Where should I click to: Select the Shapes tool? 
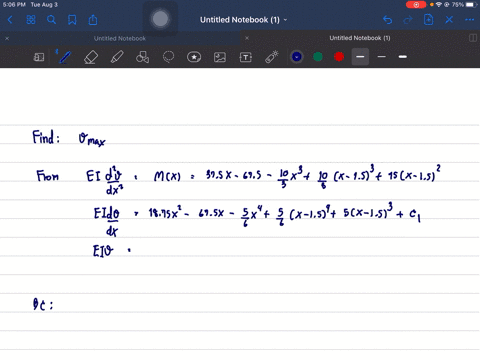(142, 57)
